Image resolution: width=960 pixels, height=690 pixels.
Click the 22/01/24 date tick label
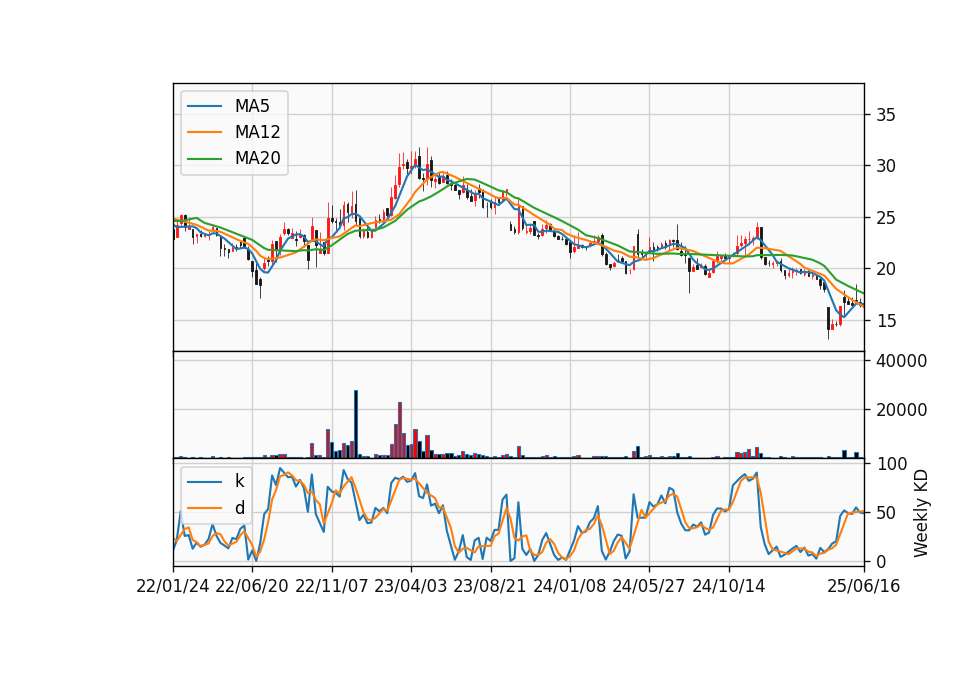[173, 587]
